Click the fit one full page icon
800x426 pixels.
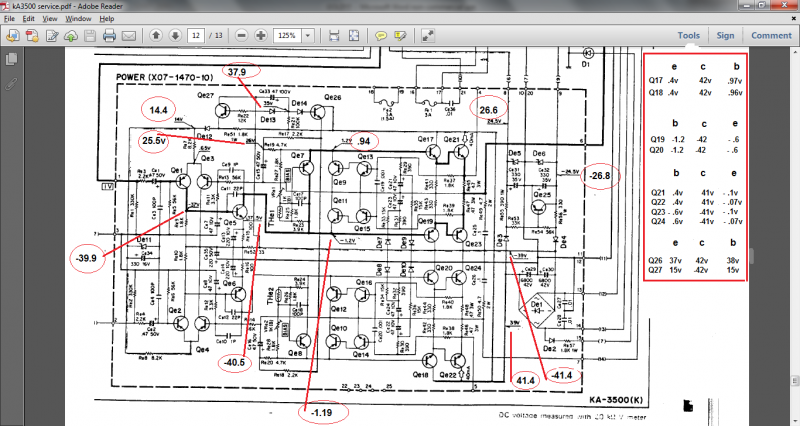[x=354, y=36]
